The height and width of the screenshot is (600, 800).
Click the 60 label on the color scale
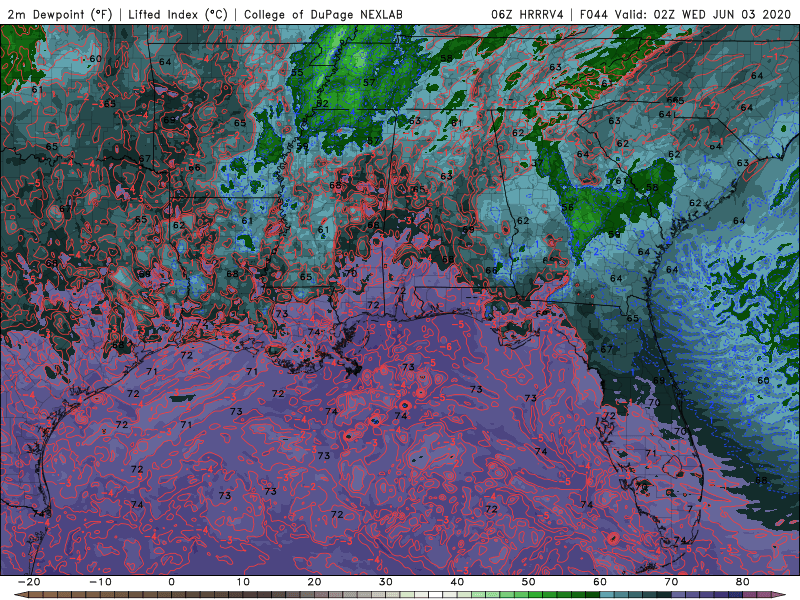(600, 582)
